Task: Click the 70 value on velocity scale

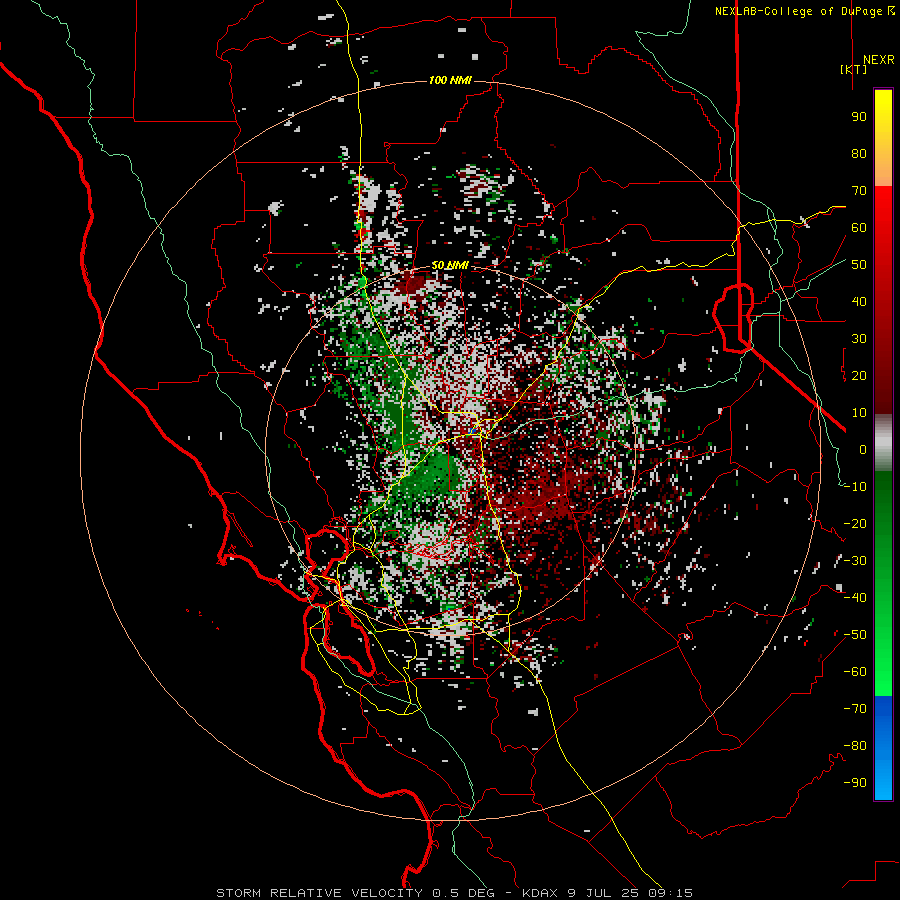Action: coord(859,191)
